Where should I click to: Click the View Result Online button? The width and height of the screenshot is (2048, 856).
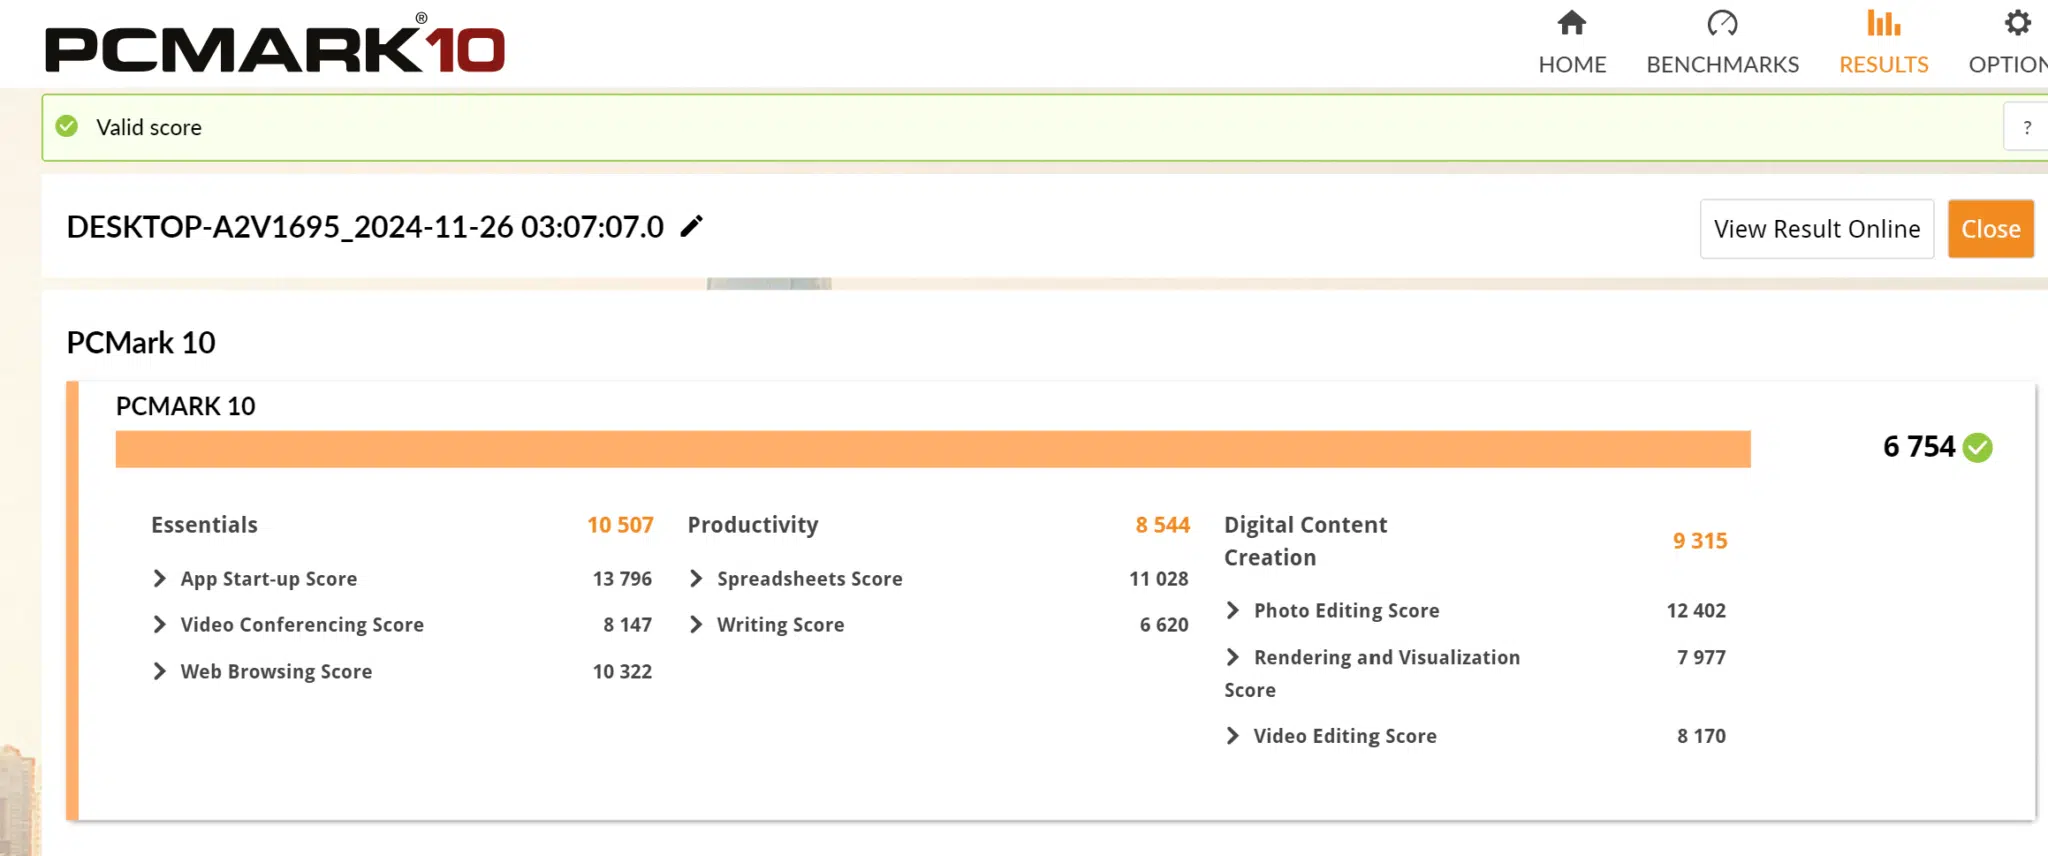tap(1817, 229)
